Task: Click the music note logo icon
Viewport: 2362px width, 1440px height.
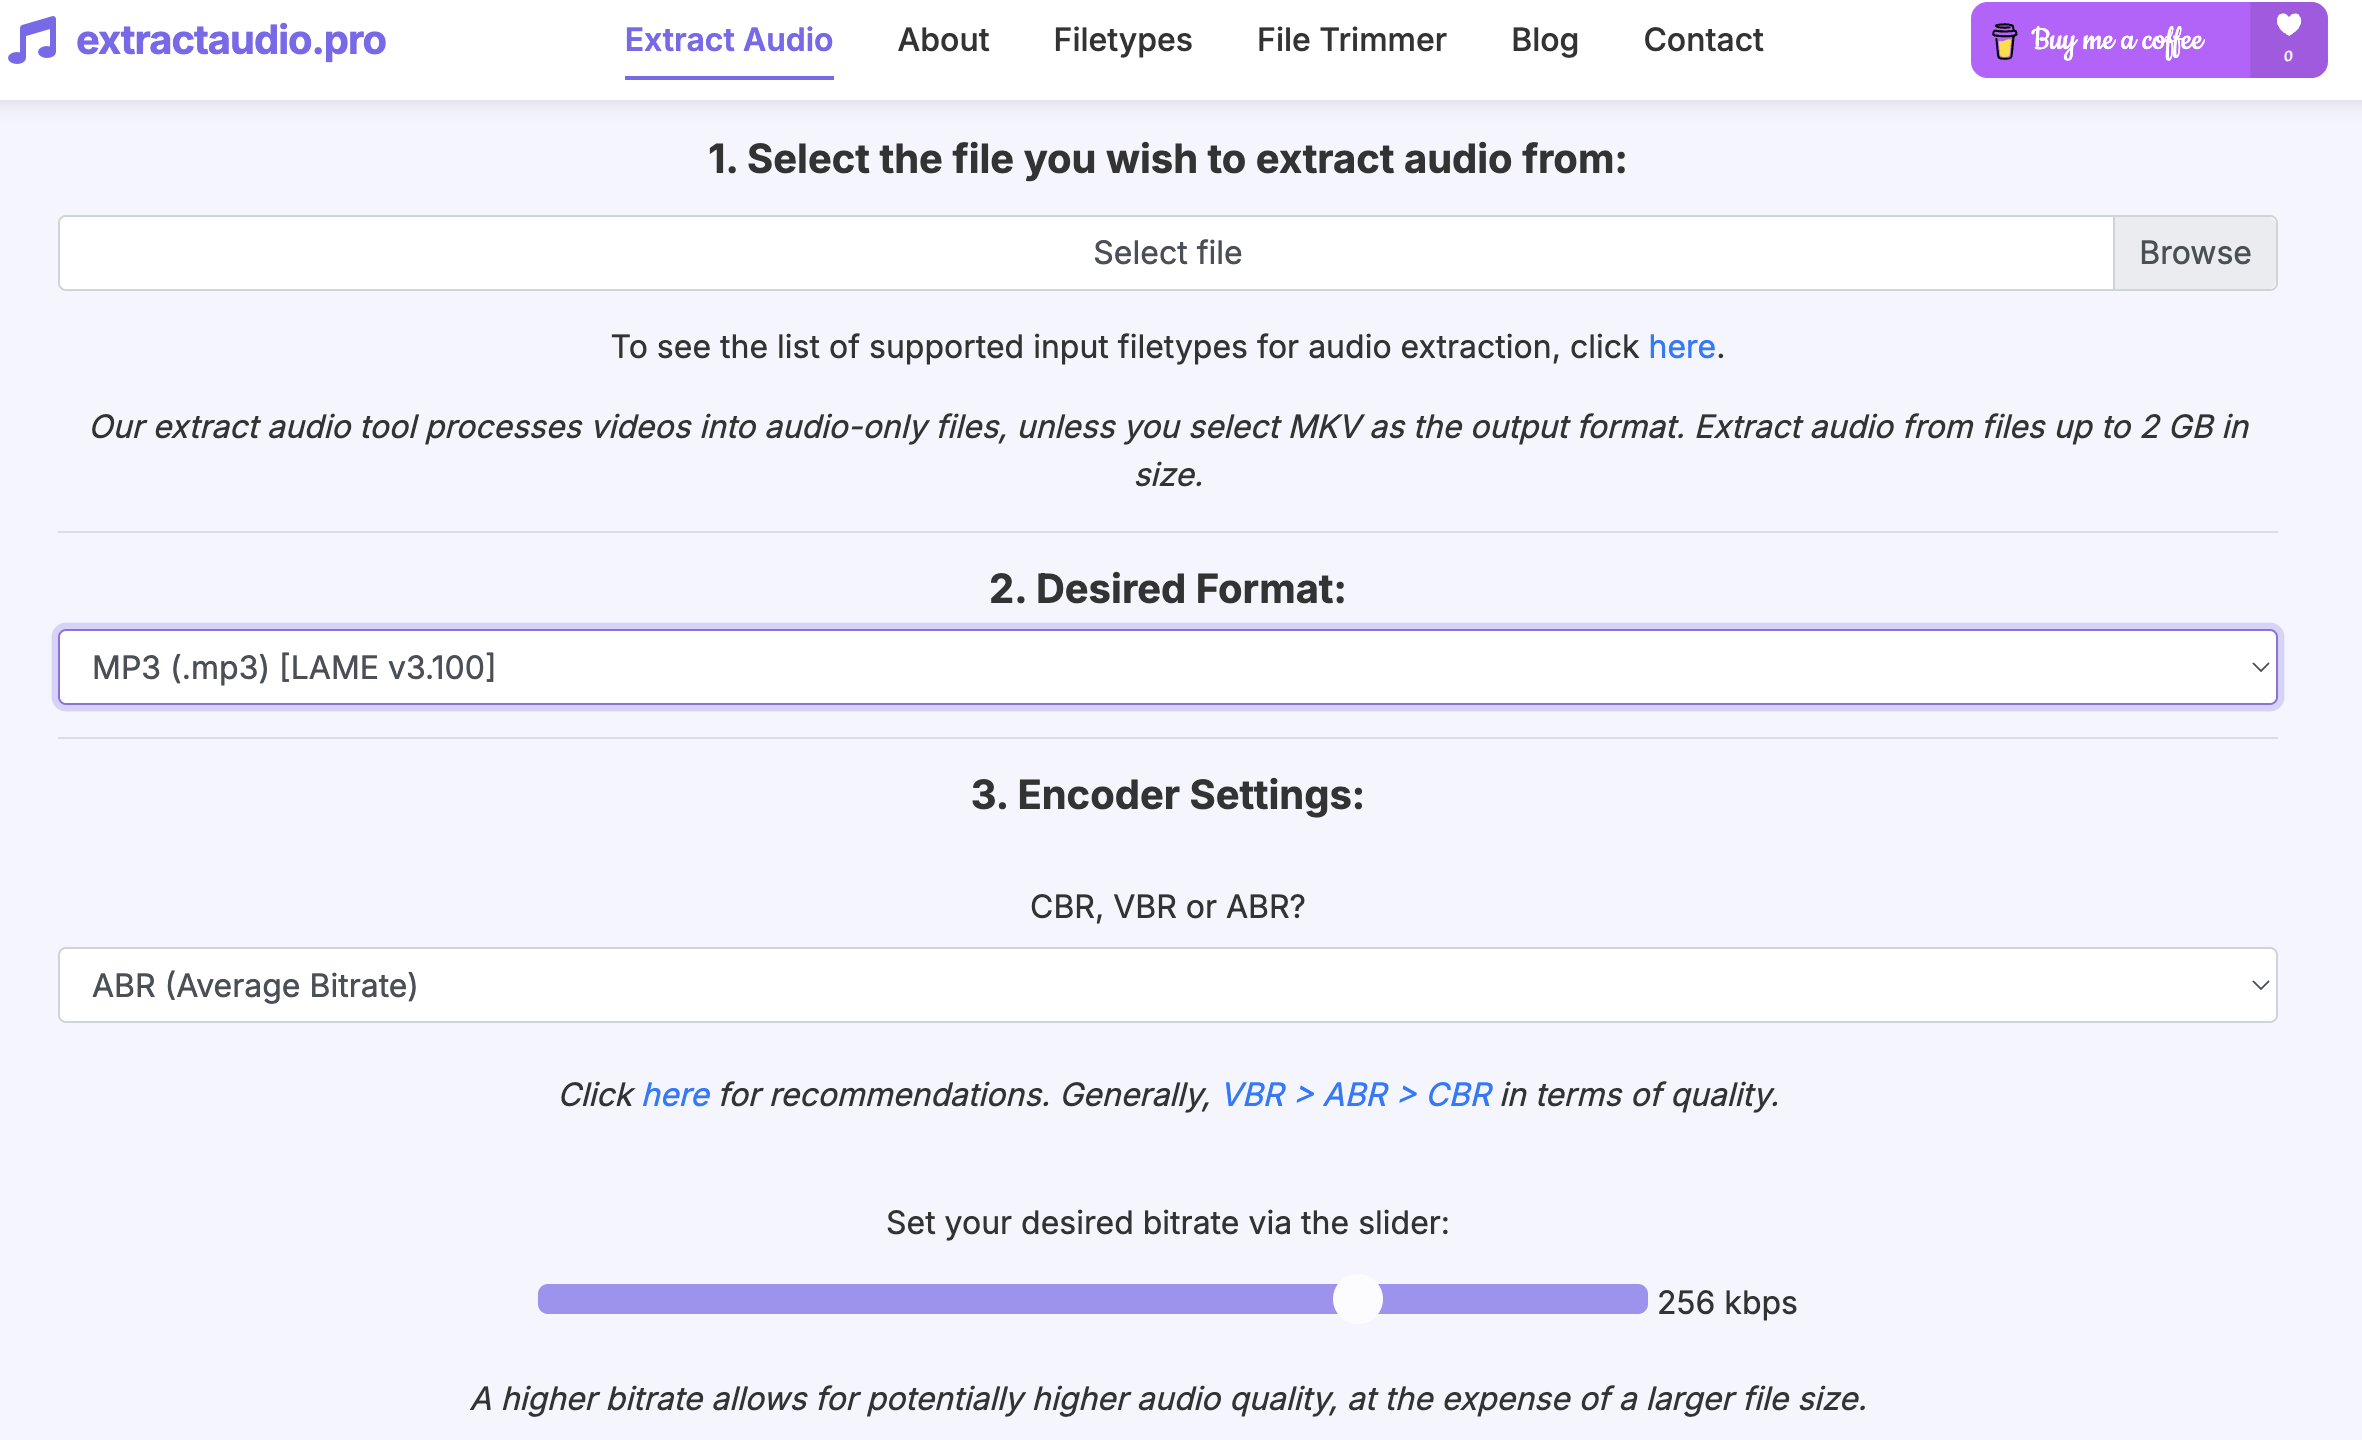Action: pyautogui.click(x=32, y=40)
